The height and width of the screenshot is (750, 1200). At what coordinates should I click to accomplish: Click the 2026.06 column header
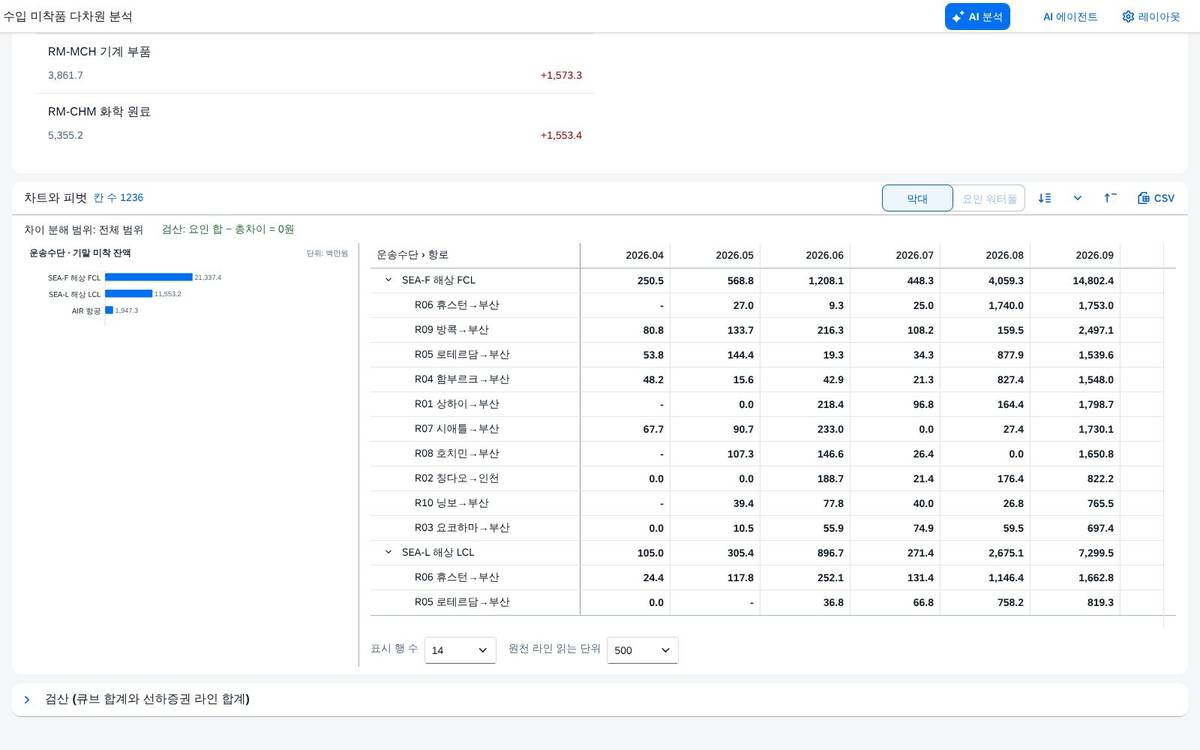[x=805, y=255]
